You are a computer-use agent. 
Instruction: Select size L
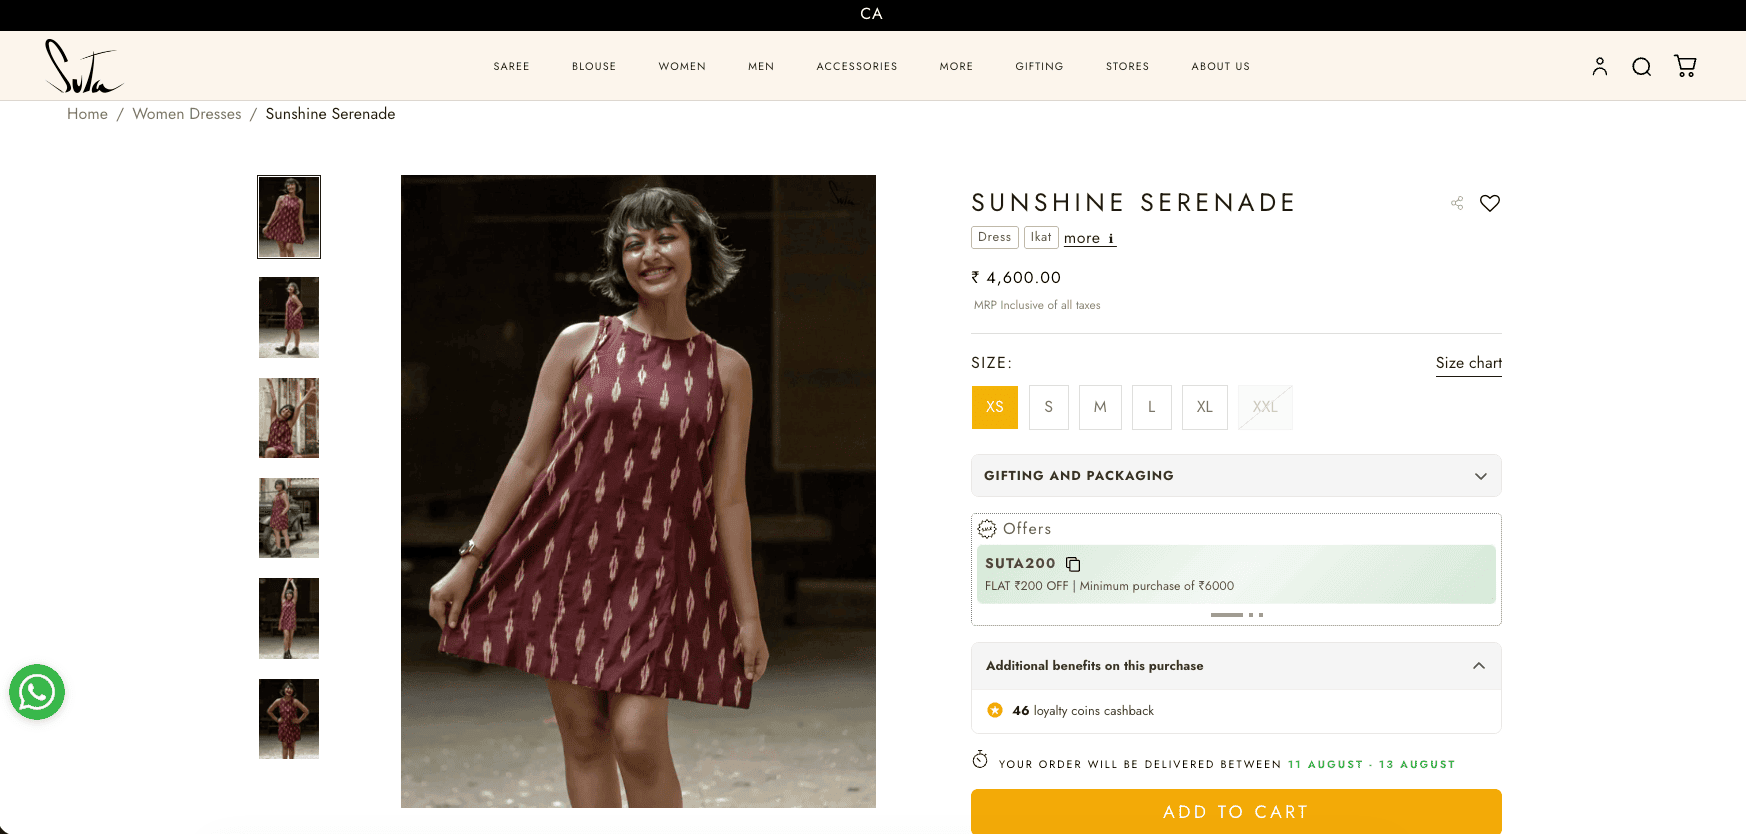click(x=1152, y=407)
